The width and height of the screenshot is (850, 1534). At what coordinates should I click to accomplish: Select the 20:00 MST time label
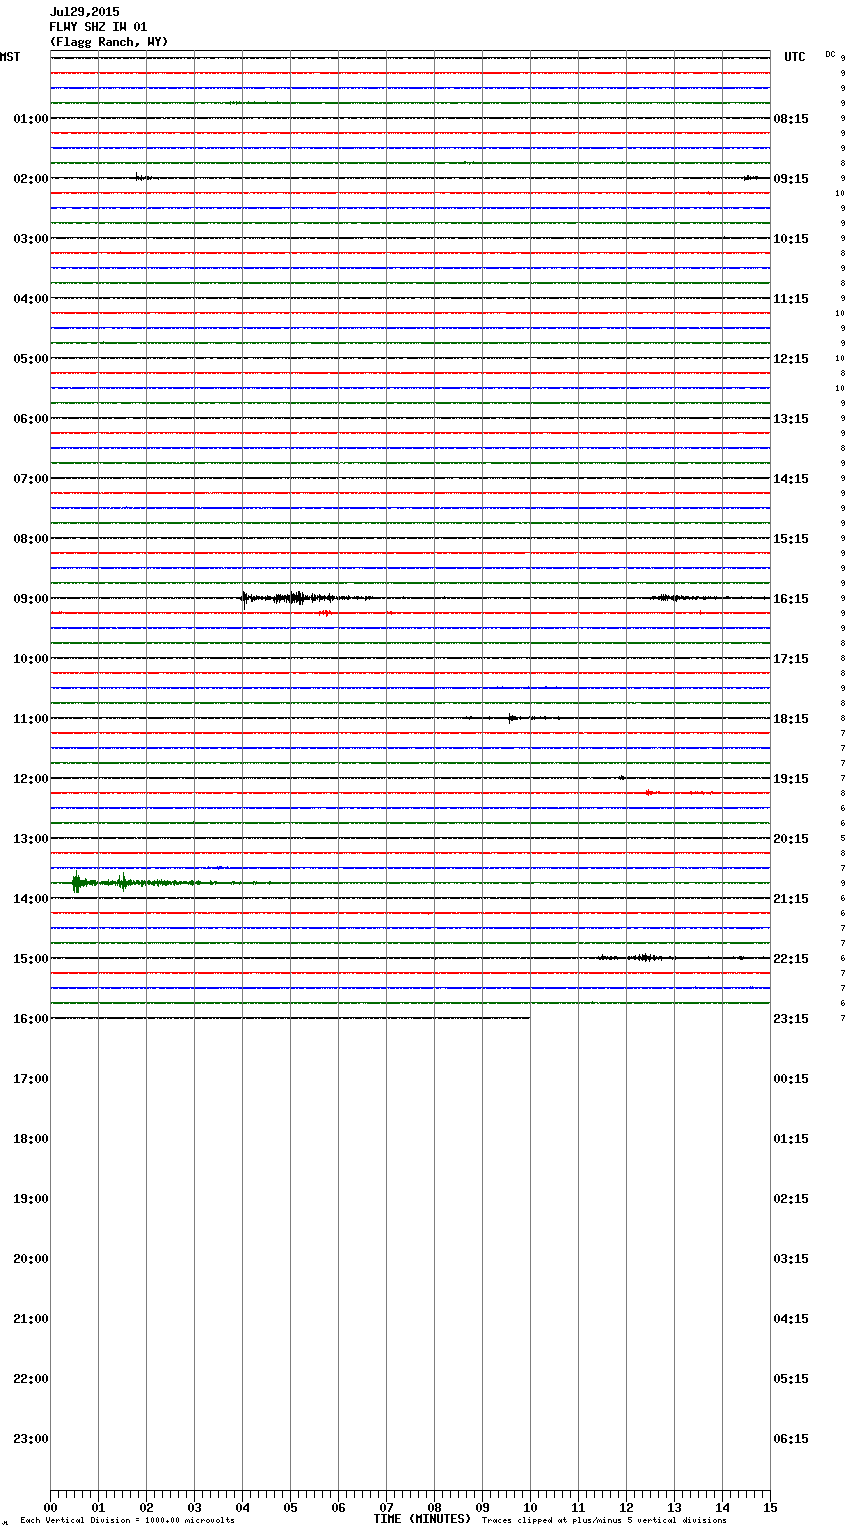point(30,1259)
